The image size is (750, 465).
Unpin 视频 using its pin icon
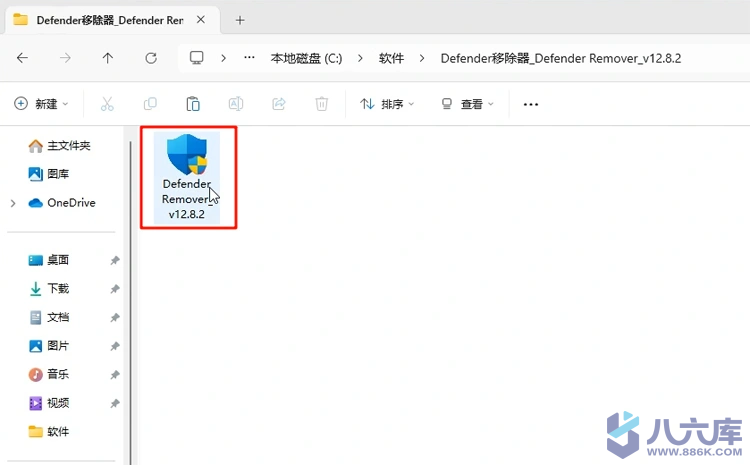[x=115, y=403]
